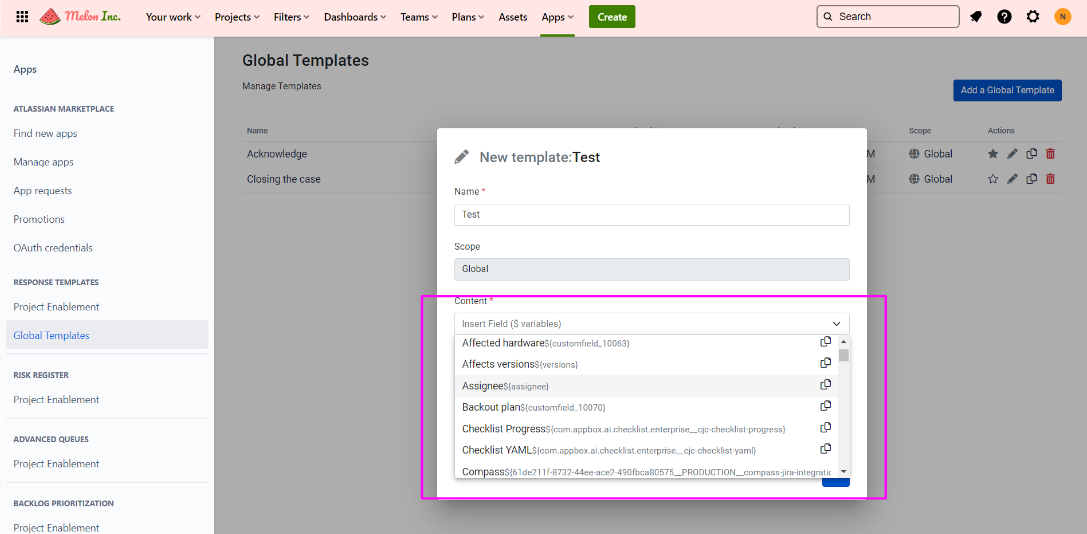Copy the Checklist YAML field variable
This screenshot has height=534, width=1087.
coord(826,449)
